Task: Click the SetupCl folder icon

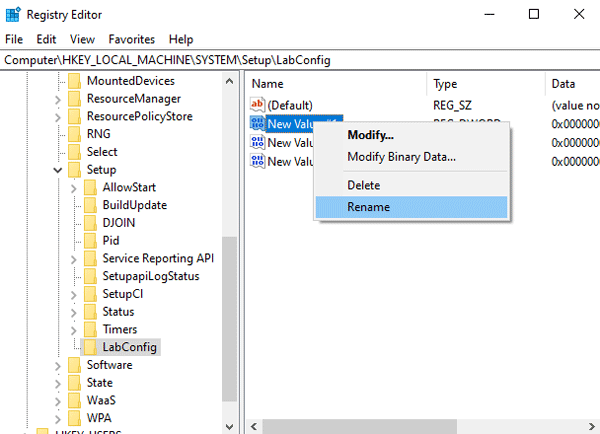Action: [90, 294]
